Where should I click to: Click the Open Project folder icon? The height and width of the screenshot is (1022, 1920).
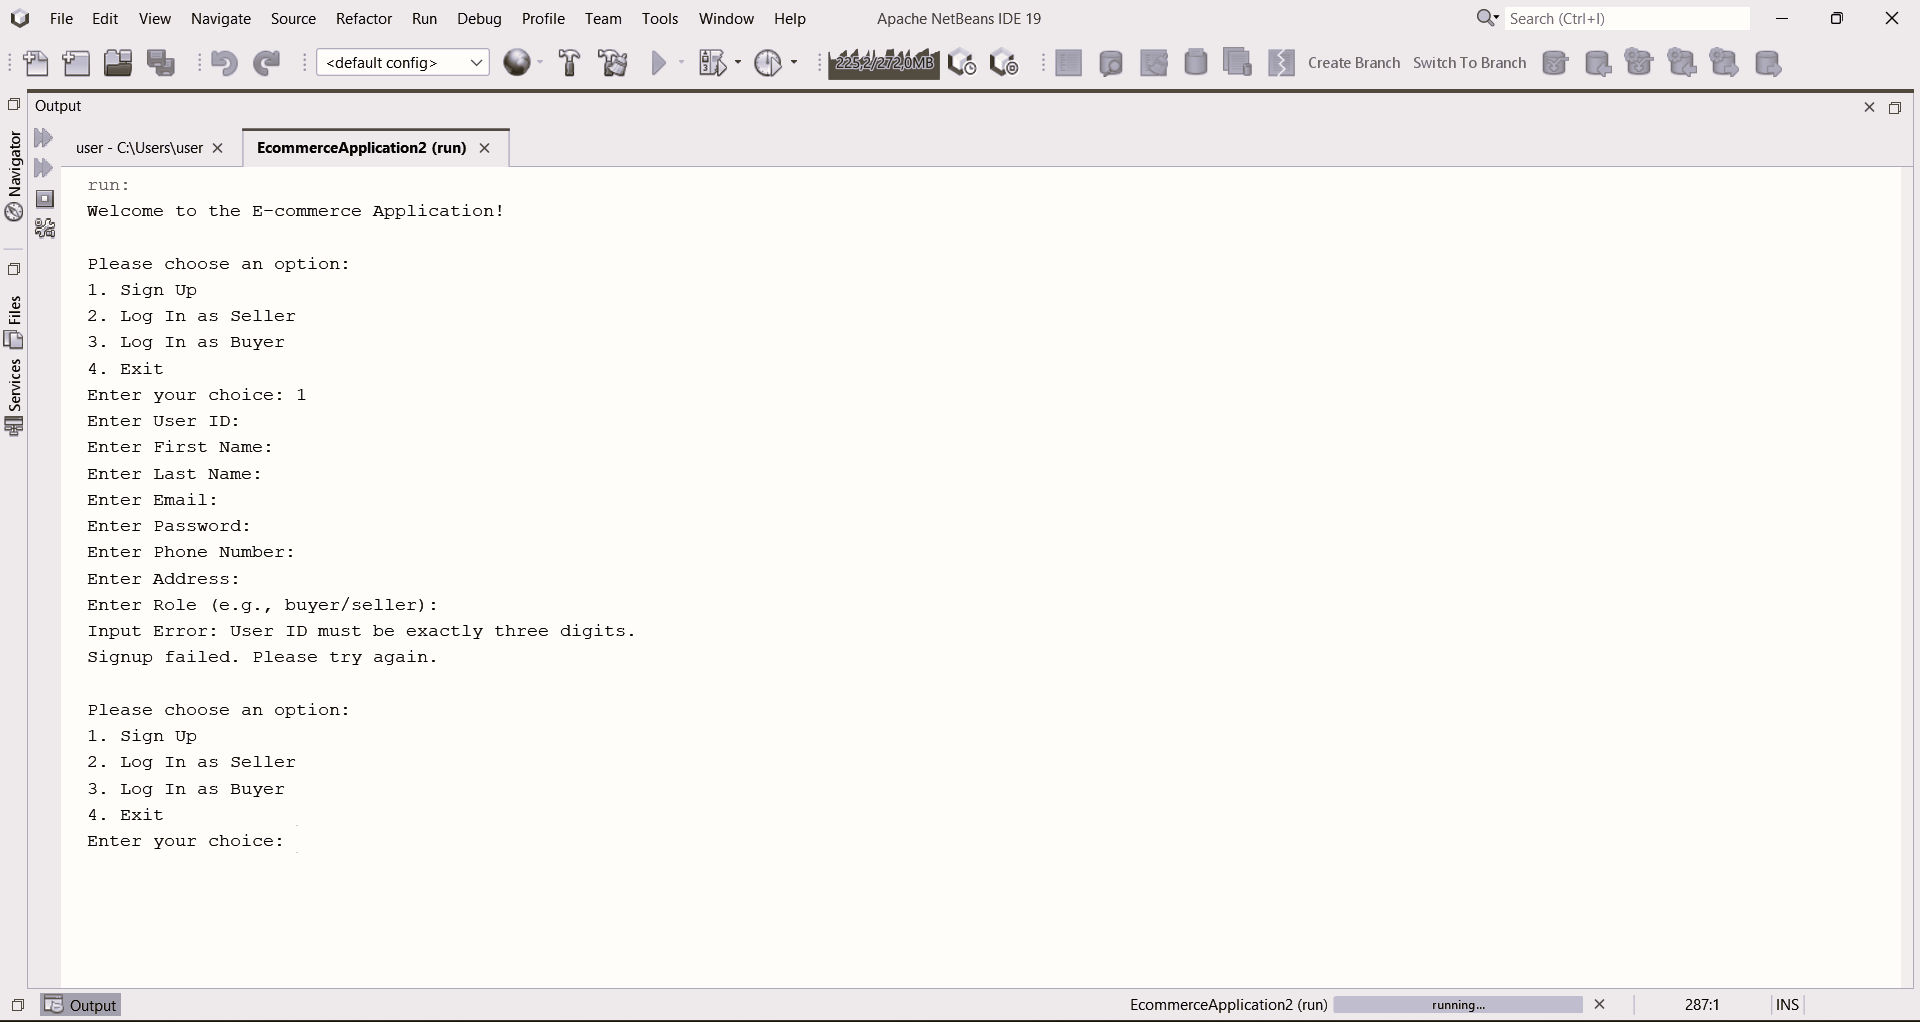coord(118,63)
